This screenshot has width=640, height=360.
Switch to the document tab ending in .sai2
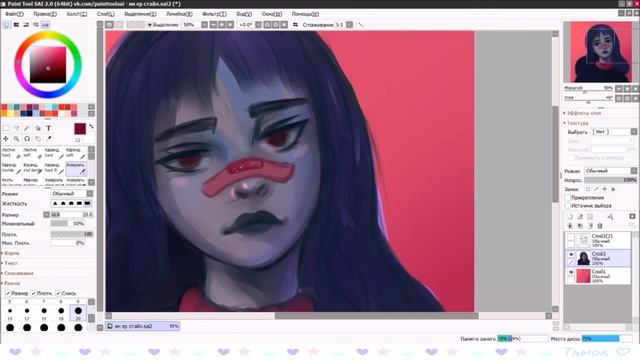click(x=142, y=326)
